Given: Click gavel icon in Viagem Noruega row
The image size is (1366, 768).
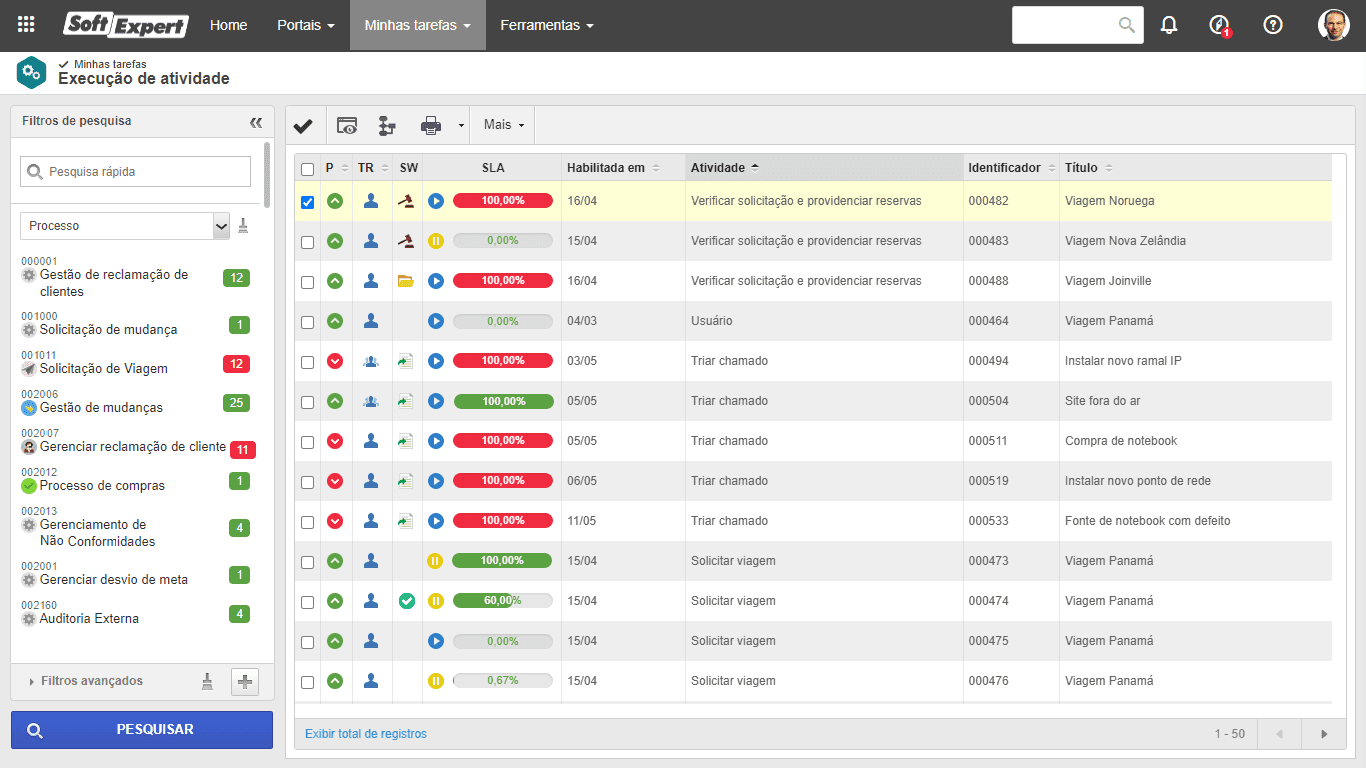Looking at the screenshot, I should (406, 201).
